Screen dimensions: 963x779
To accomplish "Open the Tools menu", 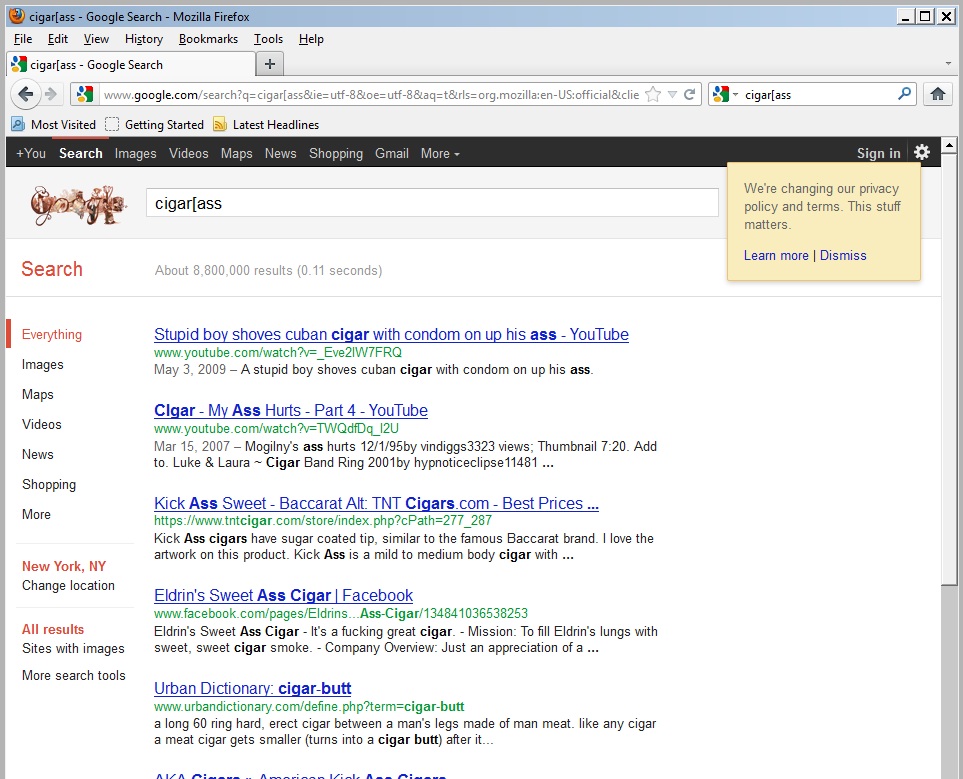I will click(x=268, y=39).
